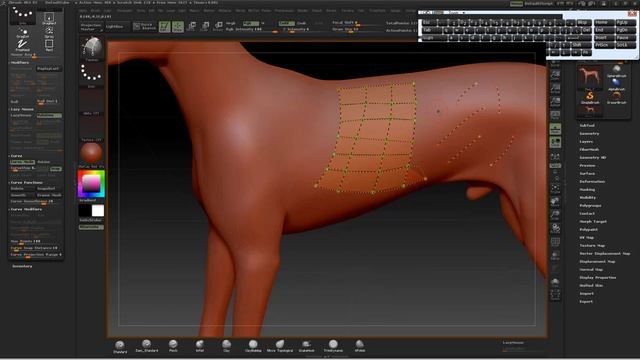Image resolution: width=640 pixels, height=360 pixels.
Task: Open Projection Master
Action: [91, 27]
